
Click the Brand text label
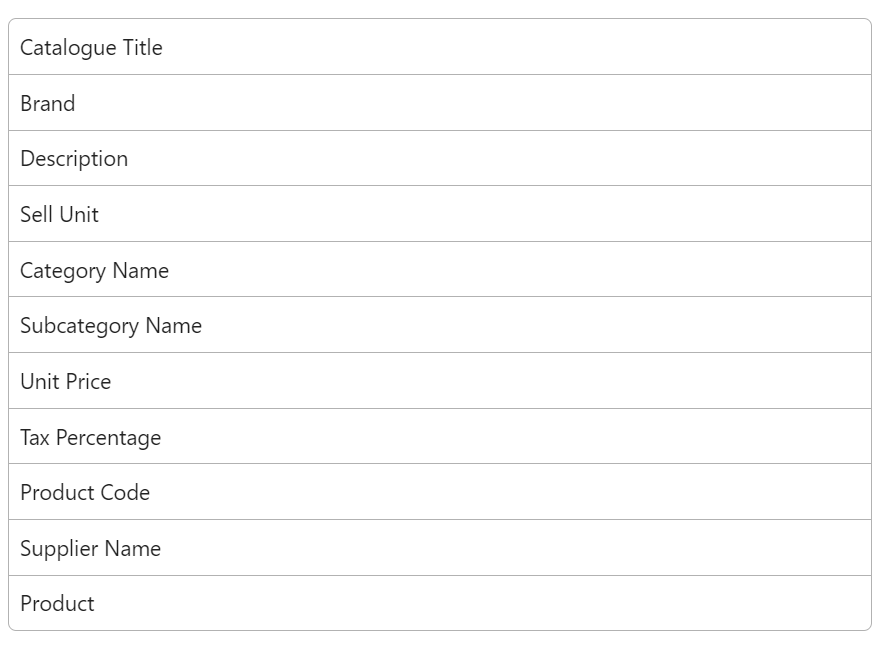(47, 103)
